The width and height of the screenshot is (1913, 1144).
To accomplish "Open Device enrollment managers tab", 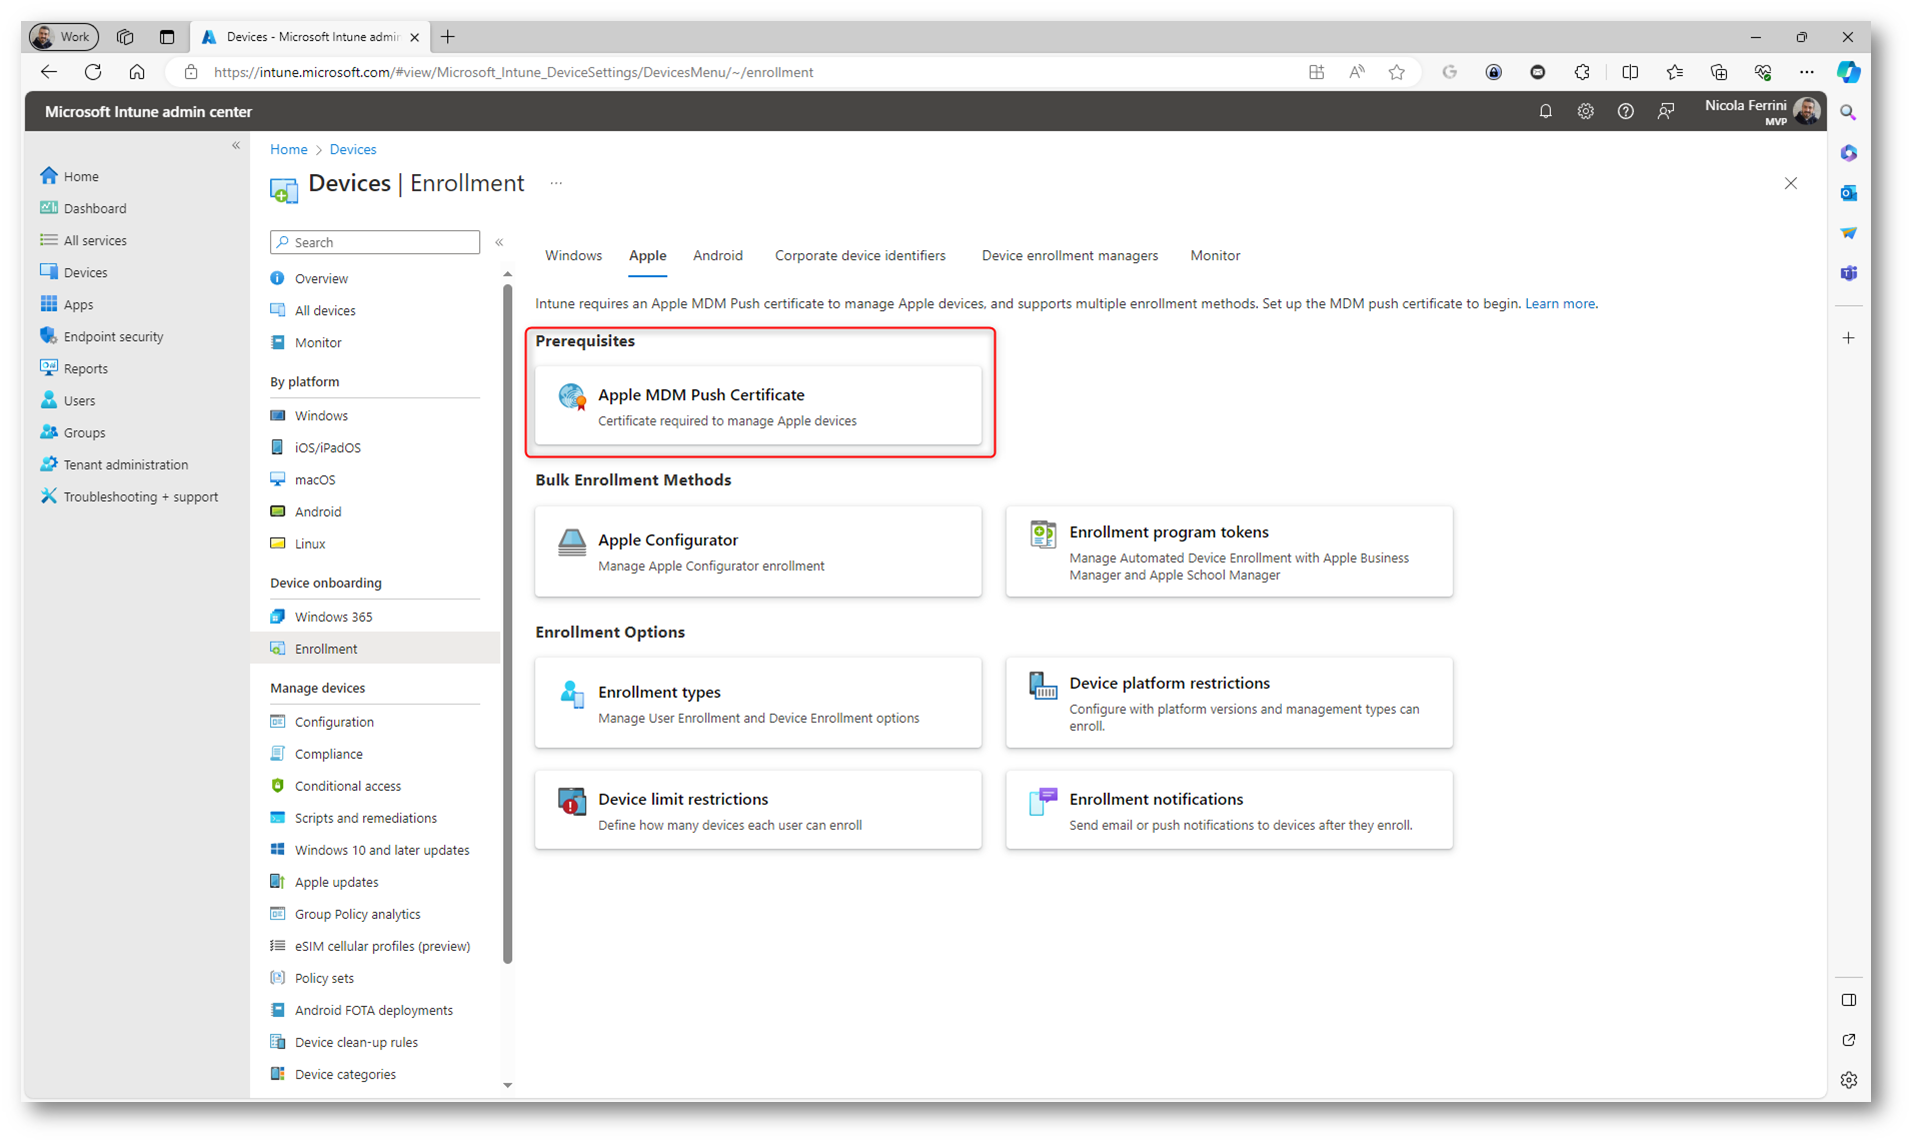I will 1069,255.
